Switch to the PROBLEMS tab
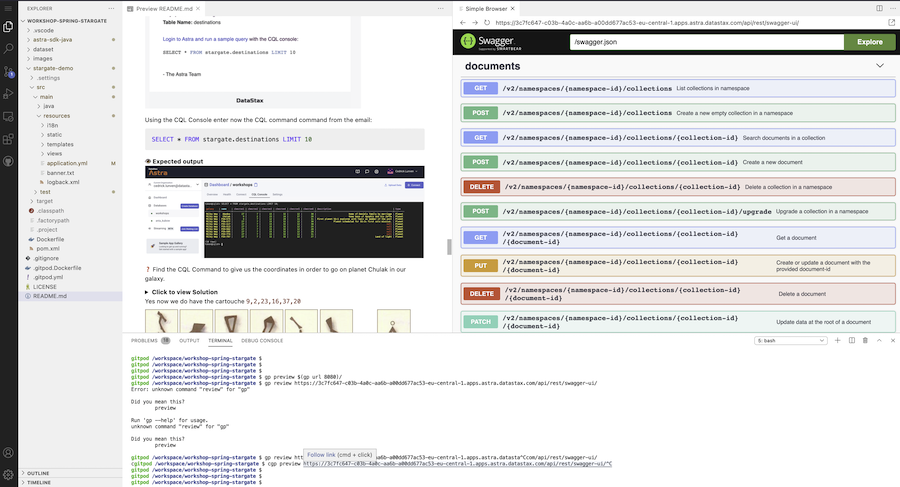 pos(150,341)
